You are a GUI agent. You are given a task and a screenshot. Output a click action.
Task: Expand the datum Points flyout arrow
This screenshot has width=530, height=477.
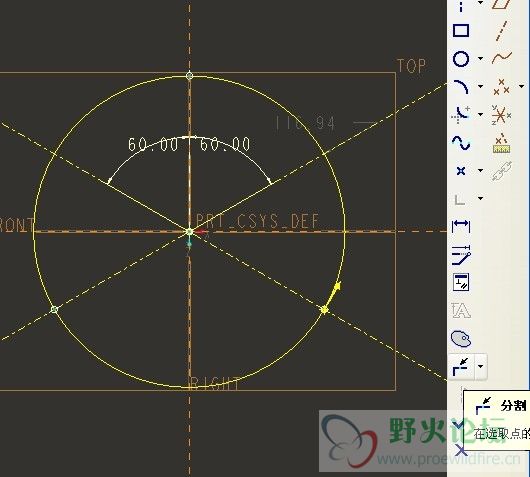[522, 87]
